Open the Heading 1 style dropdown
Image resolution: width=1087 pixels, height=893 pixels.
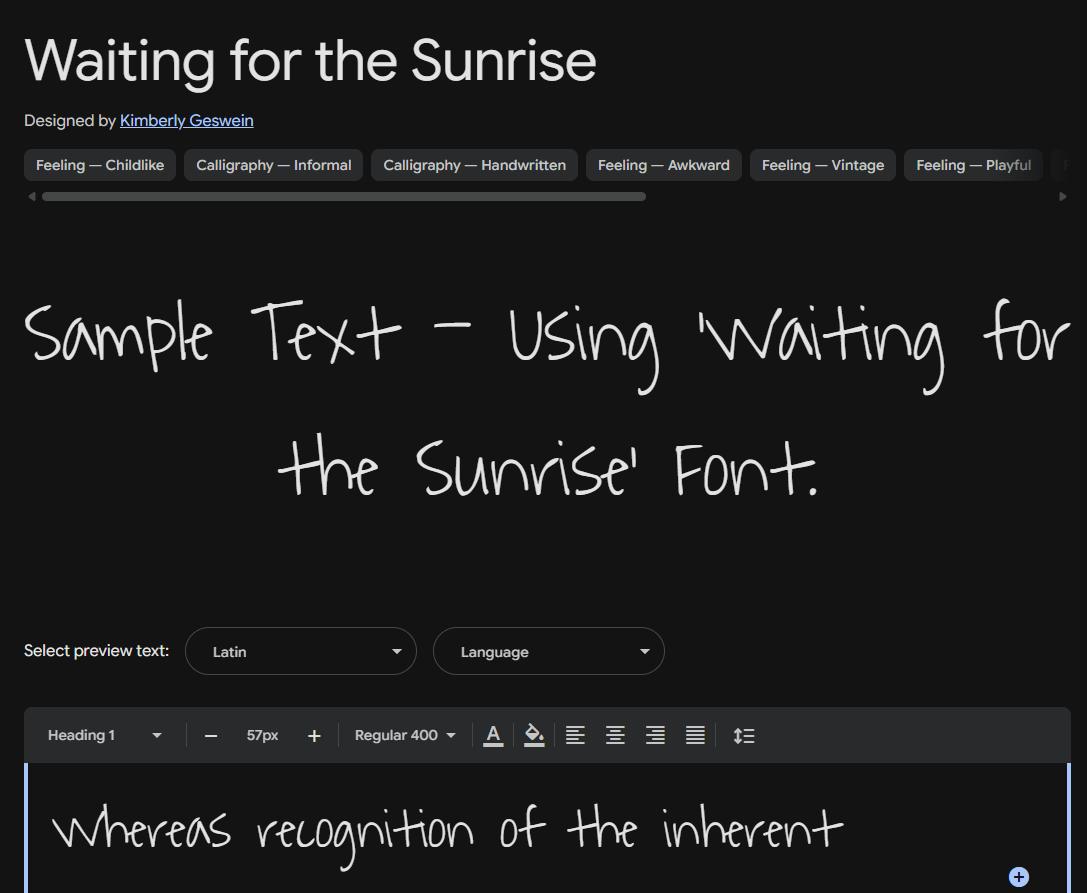104,736
